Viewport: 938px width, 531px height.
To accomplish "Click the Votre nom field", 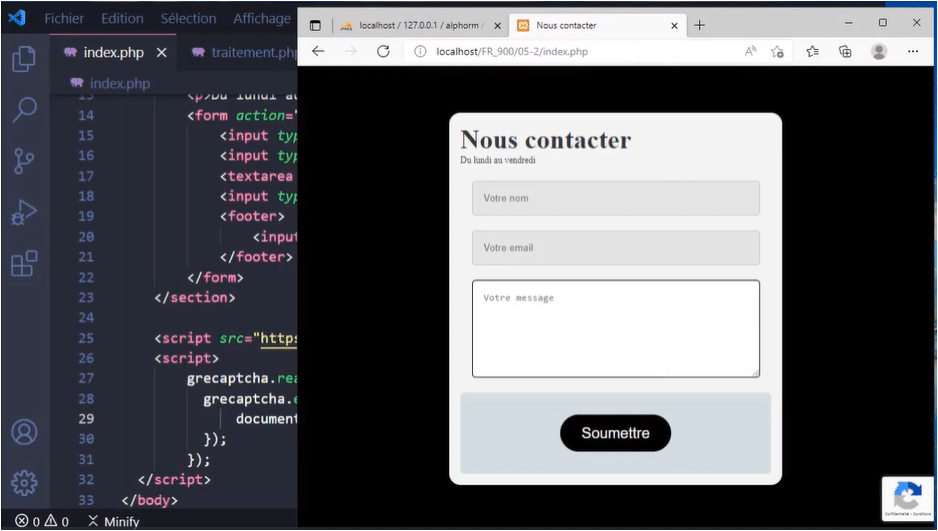I will pyautogui.click(x=616, y=198).
